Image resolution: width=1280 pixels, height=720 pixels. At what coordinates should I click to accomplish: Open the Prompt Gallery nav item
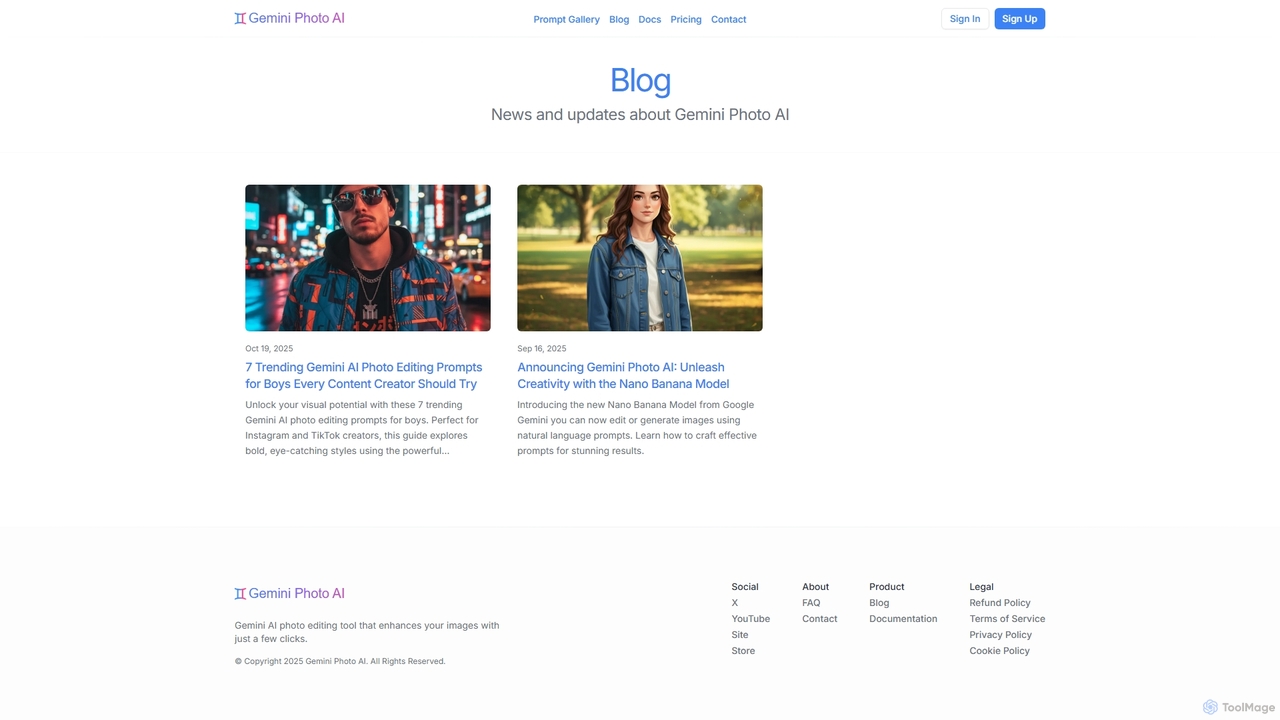(x=566, y=19)
